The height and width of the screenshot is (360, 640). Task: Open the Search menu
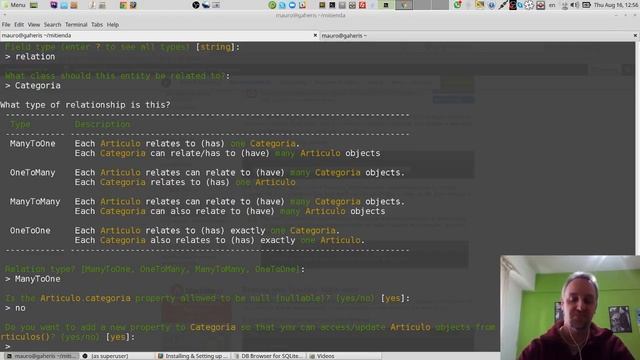tap(52, 24)
